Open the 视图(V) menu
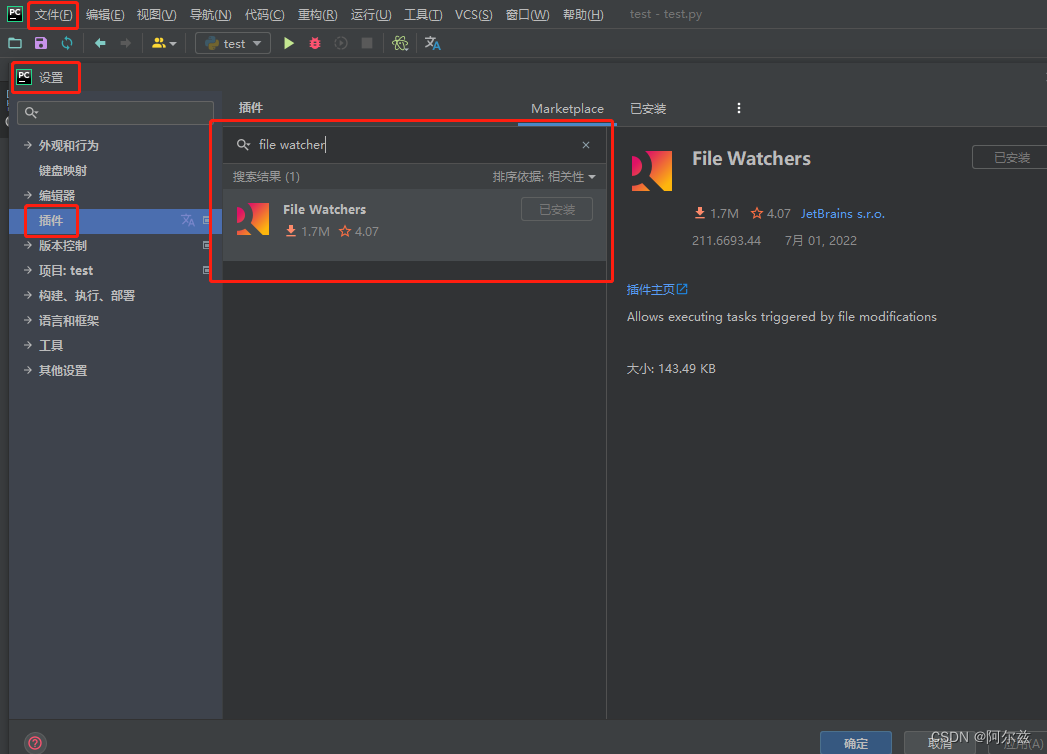Viewport: 1047px width, 754px height. click(156, 15)
